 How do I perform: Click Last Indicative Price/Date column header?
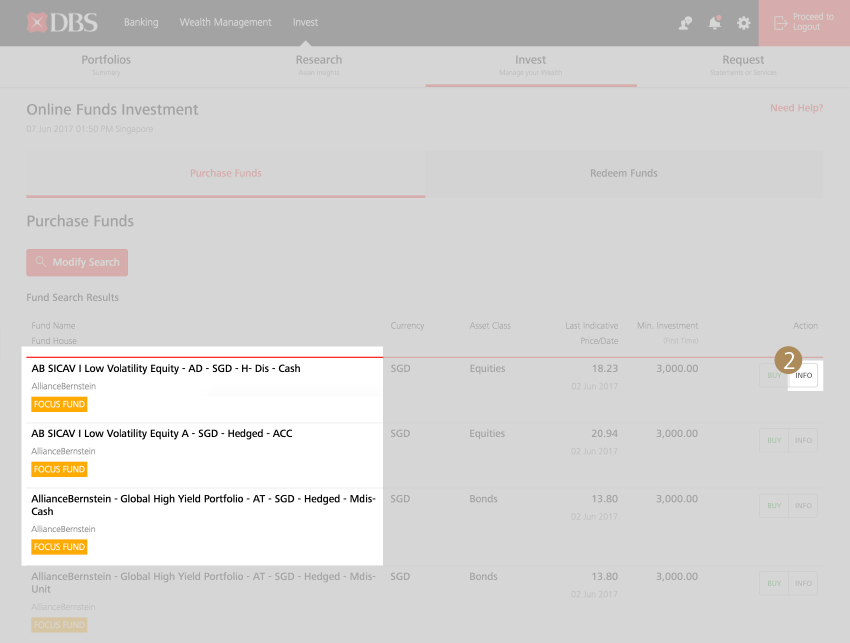[x=591, y=333]
